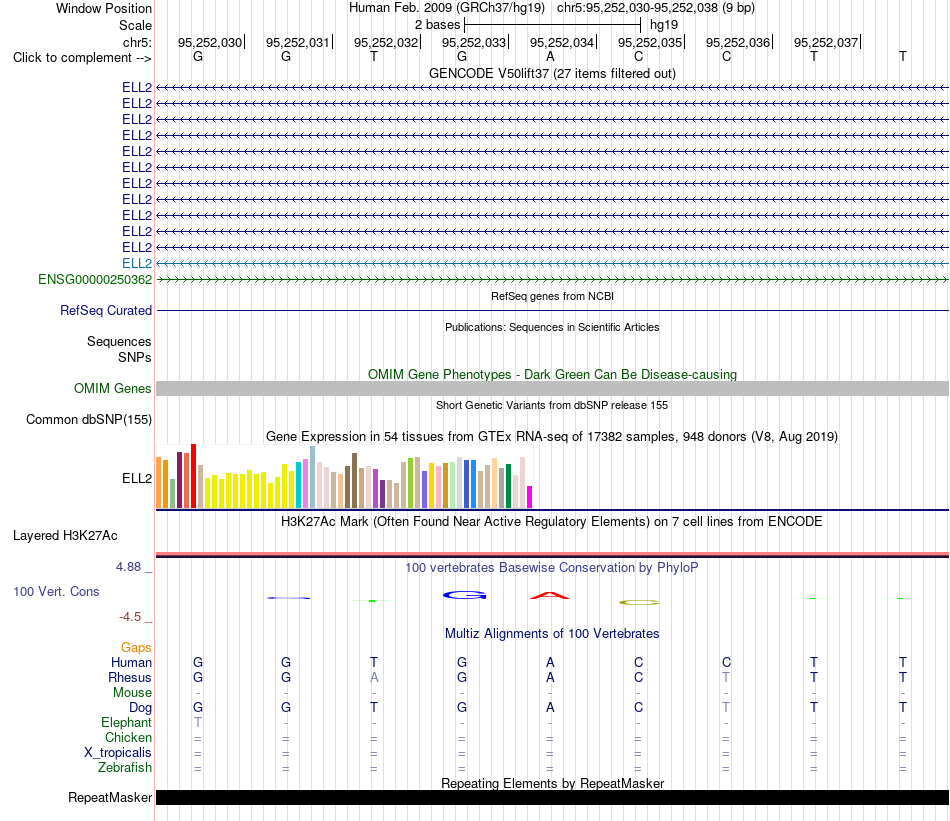Viewport: 950px width, 821px height.
Task: Click the 'RefSeq genes from NCBI' title
Action: point(552,296)
